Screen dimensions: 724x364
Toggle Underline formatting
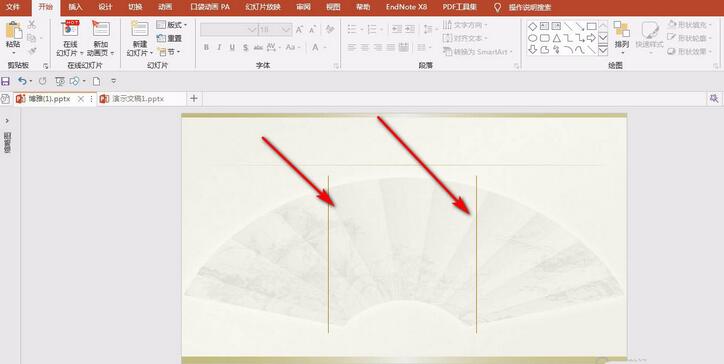[x=232, y=47]
